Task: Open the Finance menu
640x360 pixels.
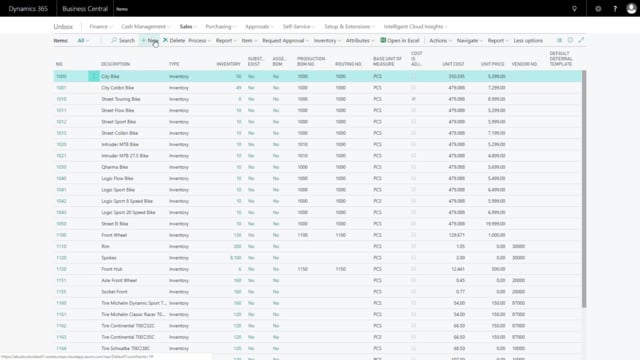Action: click(100, 27)
